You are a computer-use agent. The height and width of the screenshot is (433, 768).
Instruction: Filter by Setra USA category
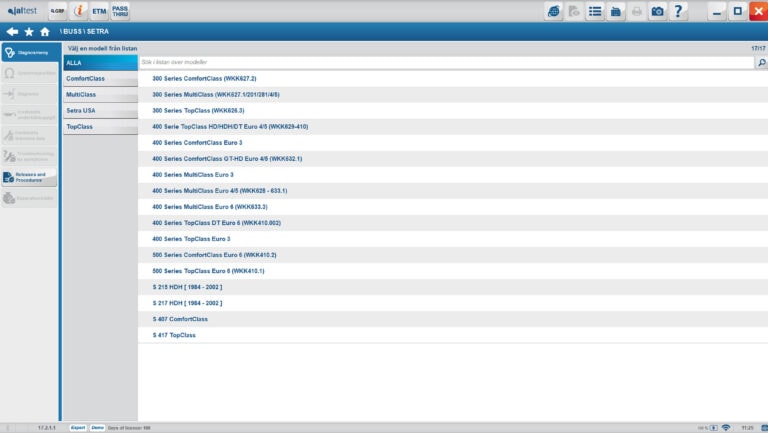pyautogui.click(x=100, y=111)
